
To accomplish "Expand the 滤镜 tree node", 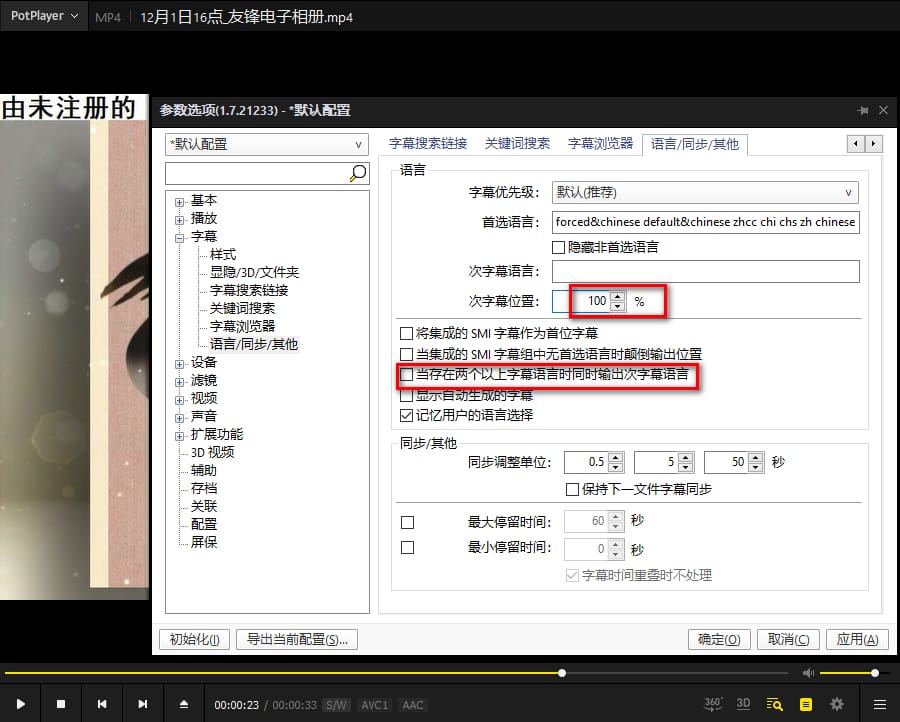I will [x=180, y=382].
